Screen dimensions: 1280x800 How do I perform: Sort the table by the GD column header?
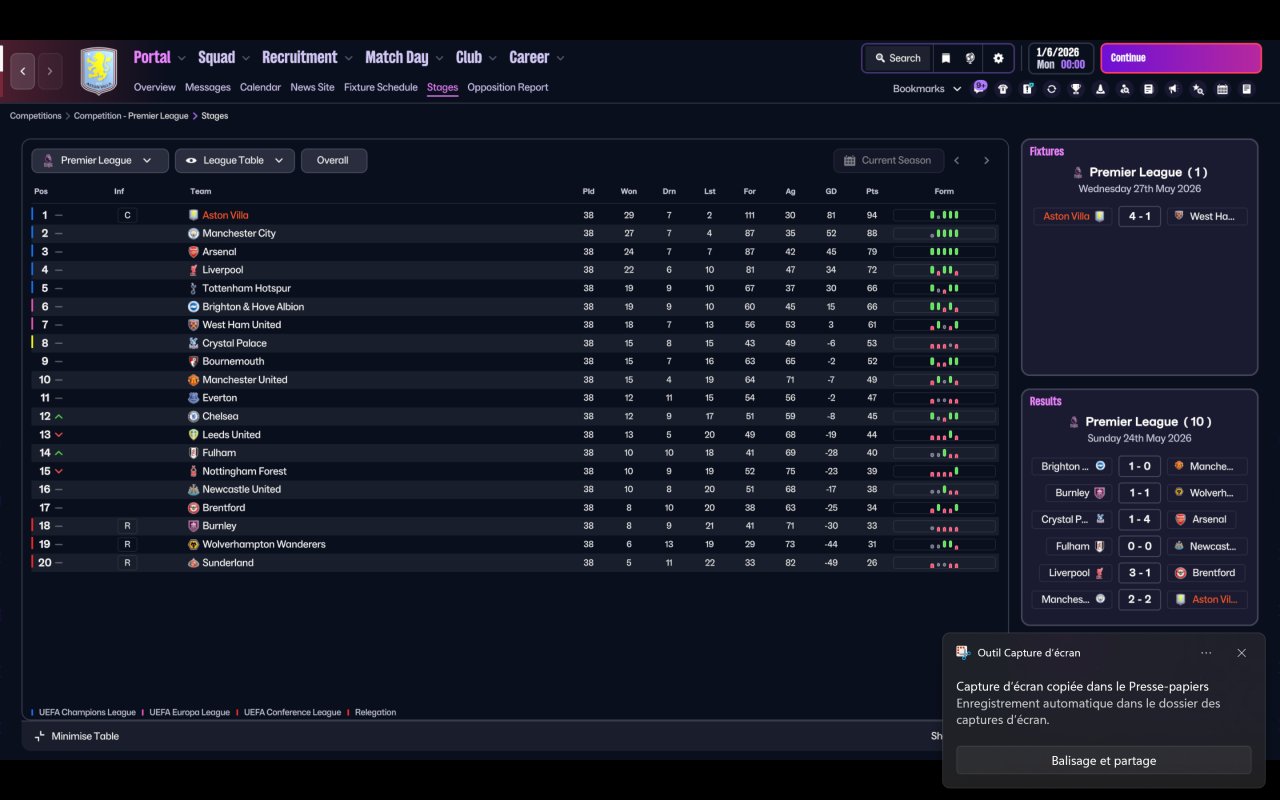tap(831, 191)
